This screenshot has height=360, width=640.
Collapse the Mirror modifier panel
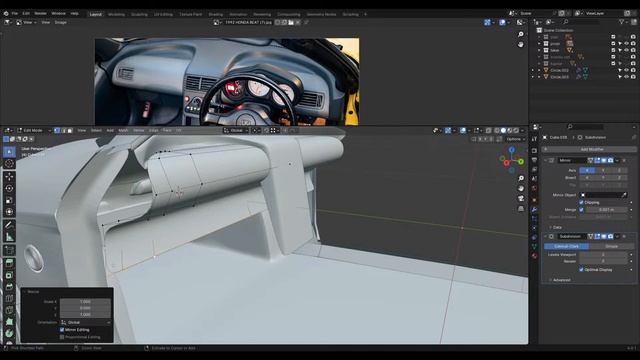(x=545, y=161)
